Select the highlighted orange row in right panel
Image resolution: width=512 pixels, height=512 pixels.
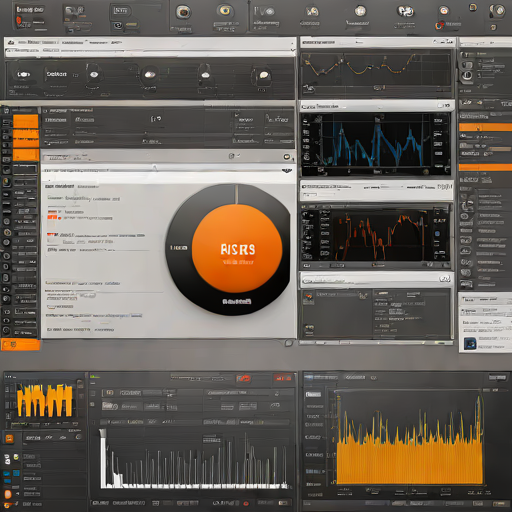click(x=485, y=127)
